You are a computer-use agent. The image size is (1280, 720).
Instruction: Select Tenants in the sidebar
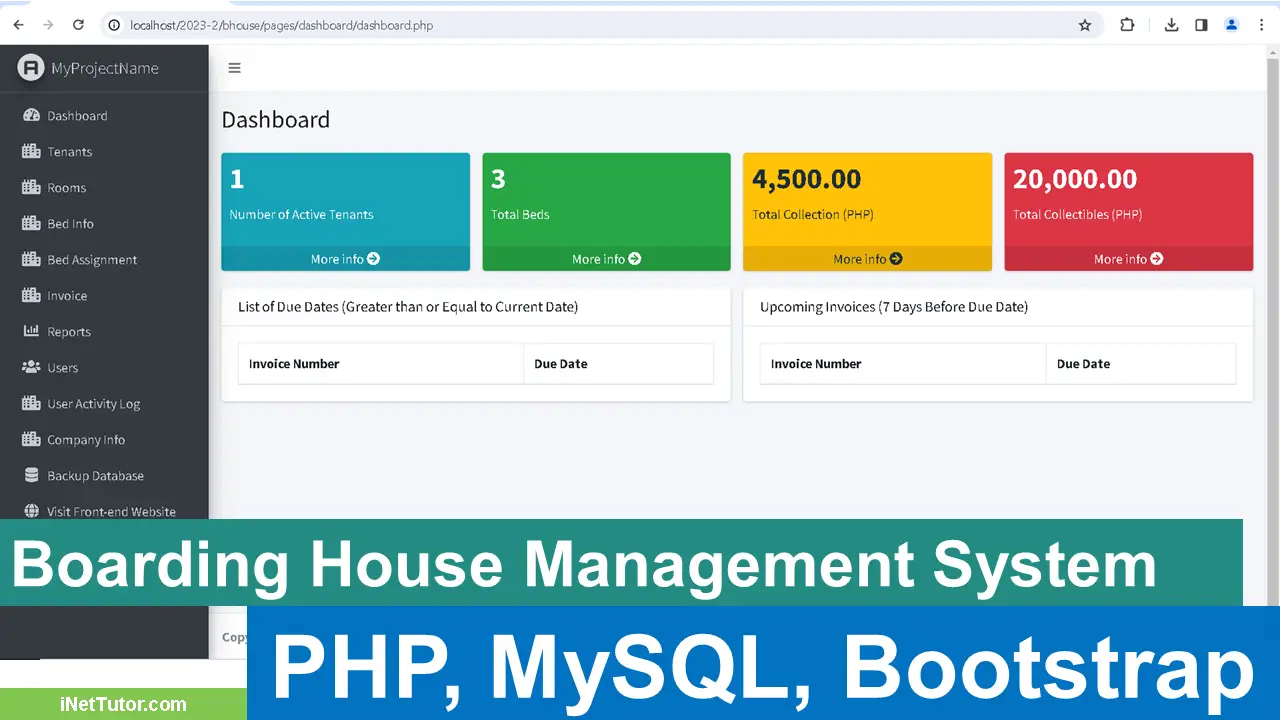68,151
